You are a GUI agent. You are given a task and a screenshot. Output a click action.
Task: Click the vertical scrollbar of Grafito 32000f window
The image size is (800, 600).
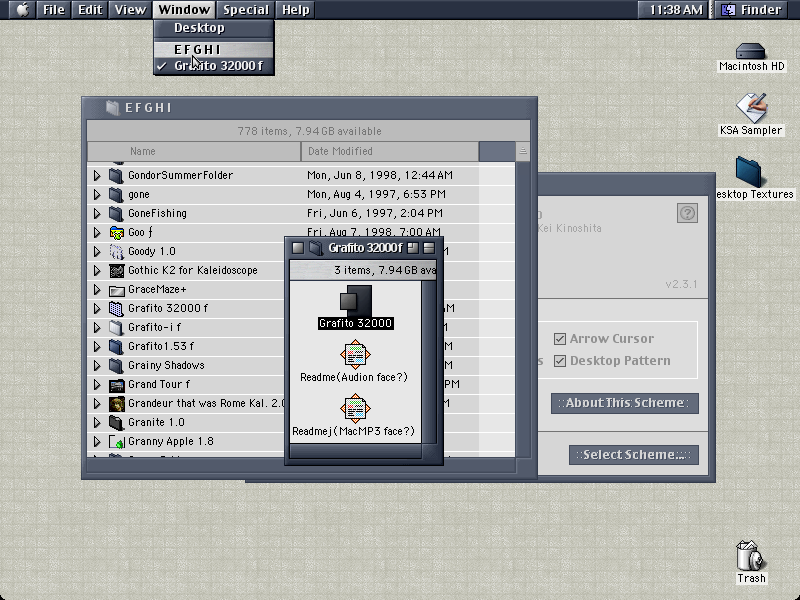point(429,362)
